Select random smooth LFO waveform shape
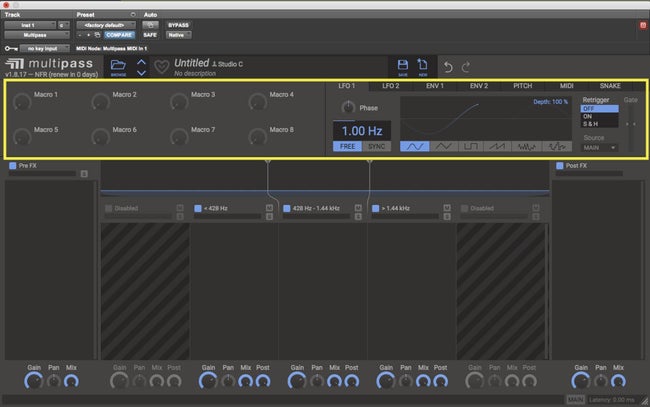The width and height of the screenshot is (650, 407). 557,146
